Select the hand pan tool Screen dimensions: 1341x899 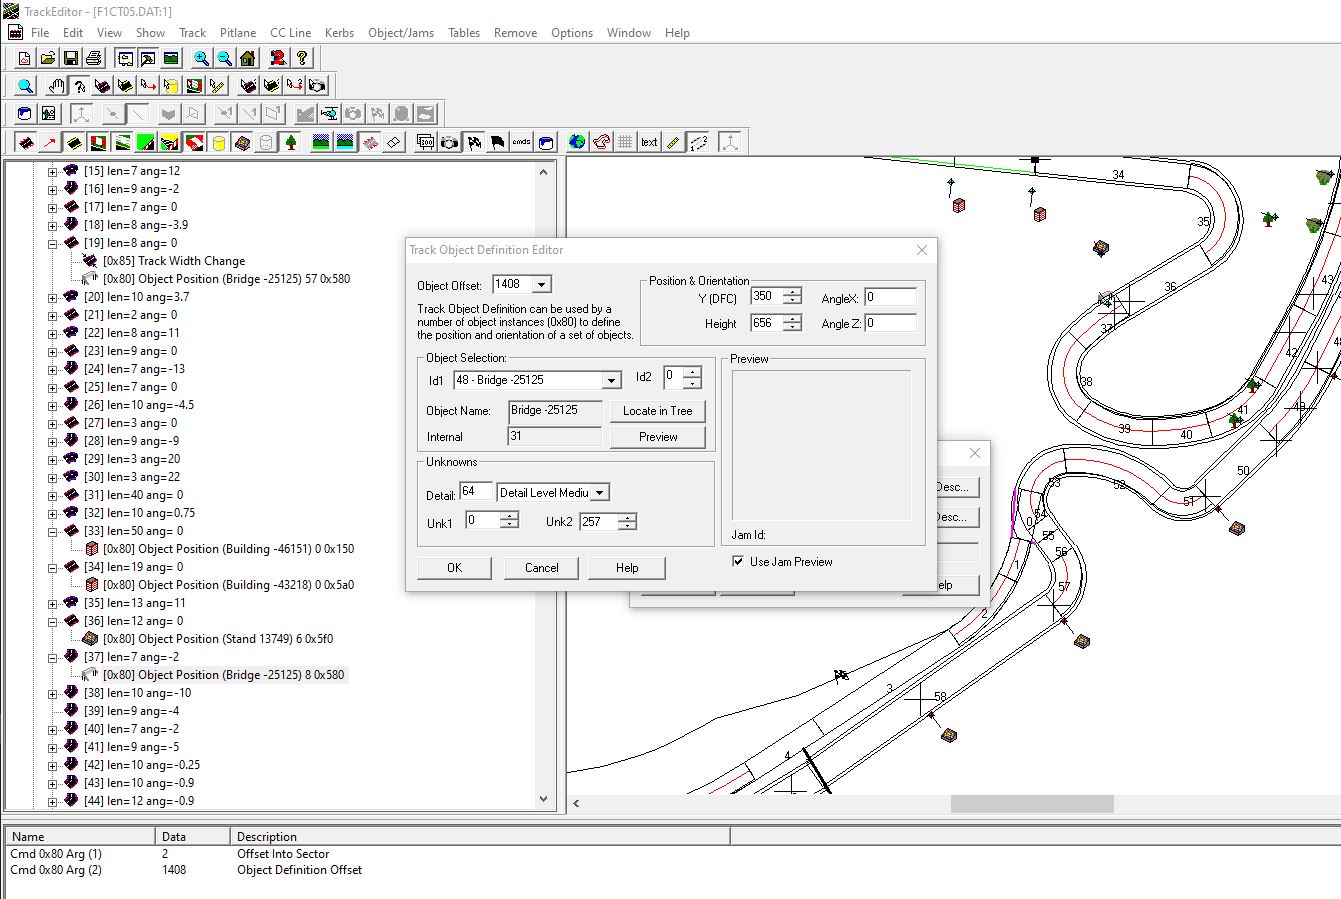point(56,86)
